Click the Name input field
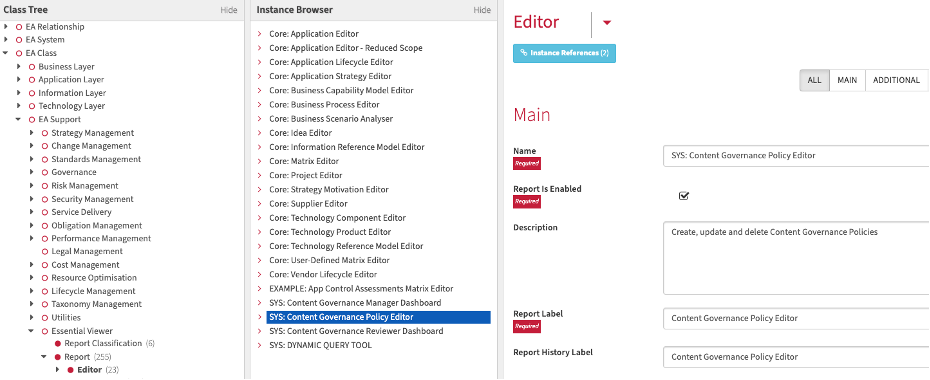Screen dimensions: 930x380 tap(796, 155)
